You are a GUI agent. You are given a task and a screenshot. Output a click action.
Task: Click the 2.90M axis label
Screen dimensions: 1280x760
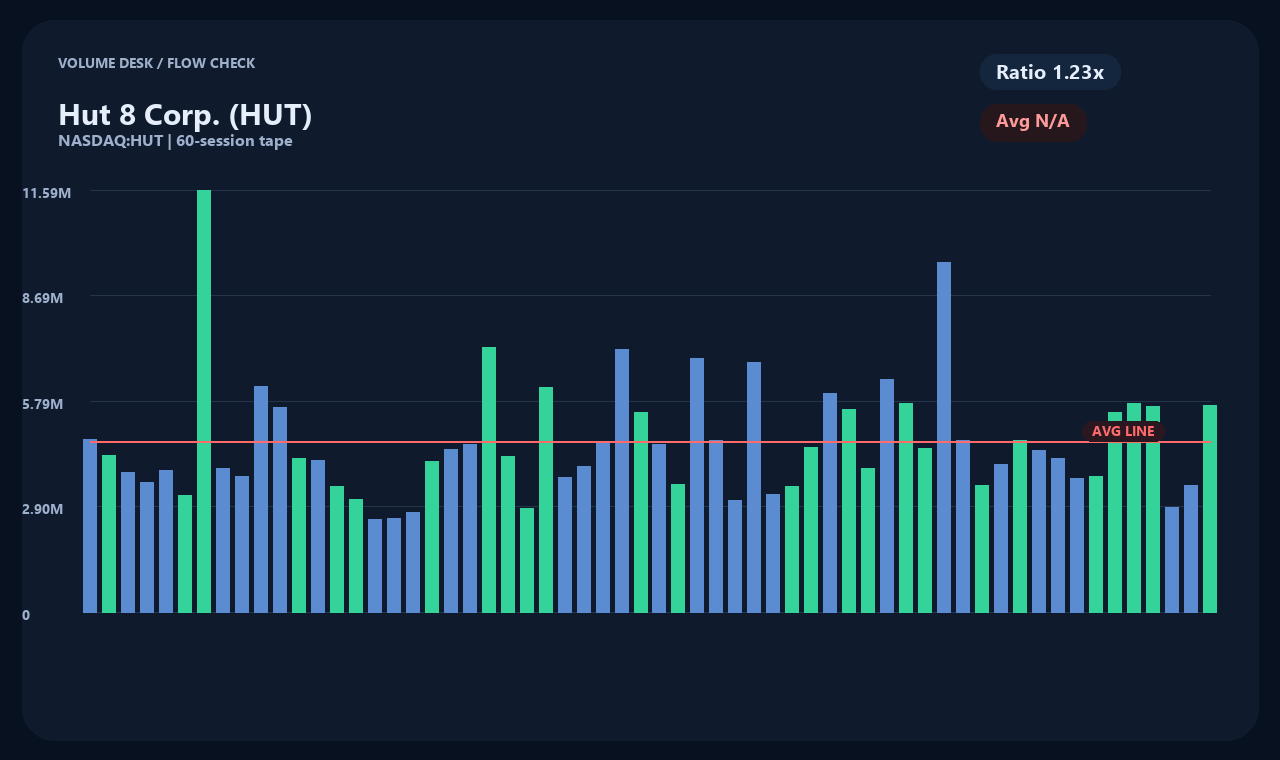point(43,509)
